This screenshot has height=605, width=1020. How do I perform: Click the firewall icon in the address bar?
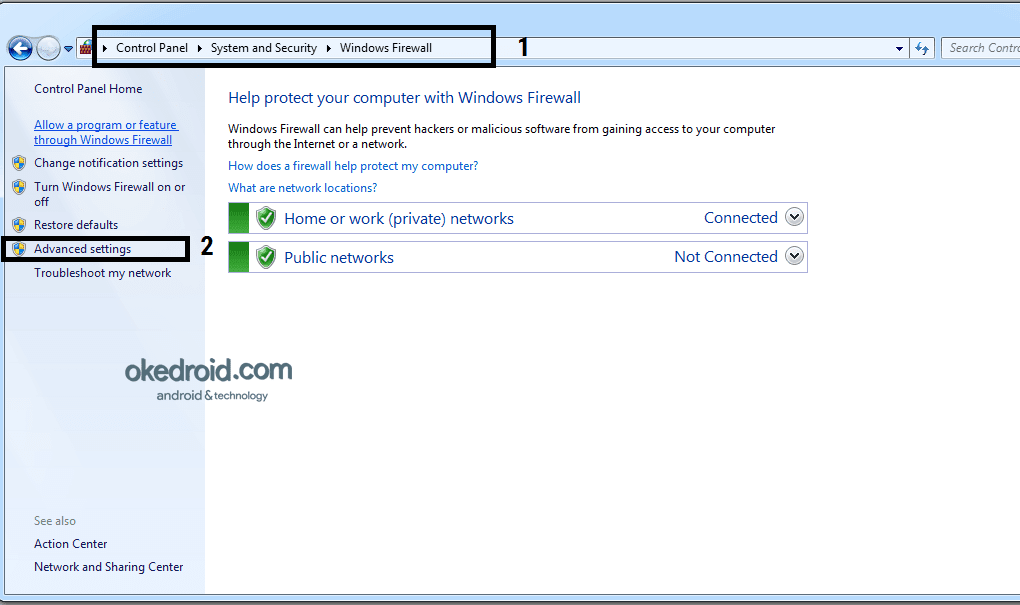point(85,47)
